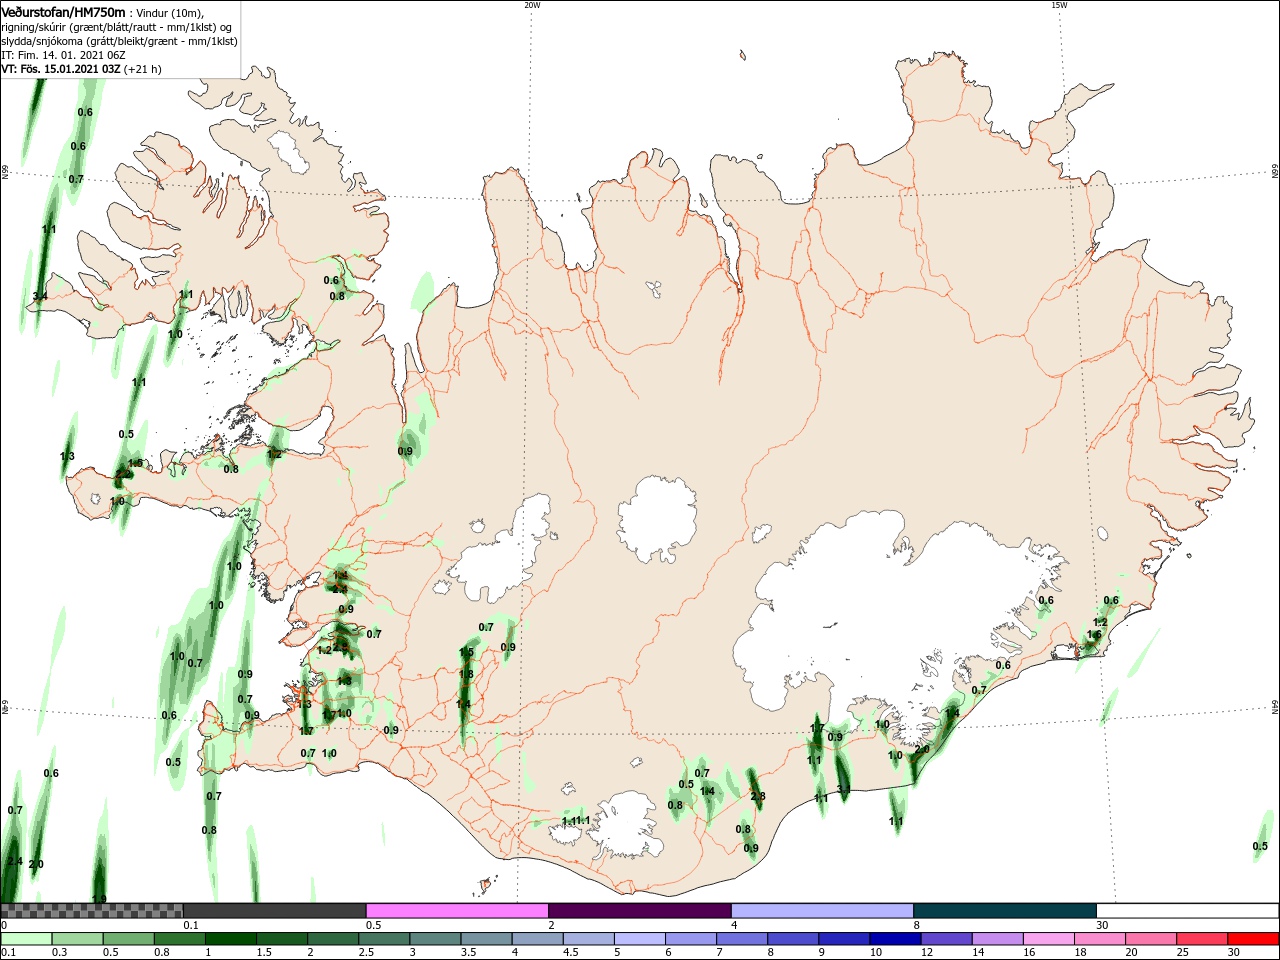Click the rigning/skúrir description line
The width and height of the screenshot is (1280, 960).
point(117,27)
